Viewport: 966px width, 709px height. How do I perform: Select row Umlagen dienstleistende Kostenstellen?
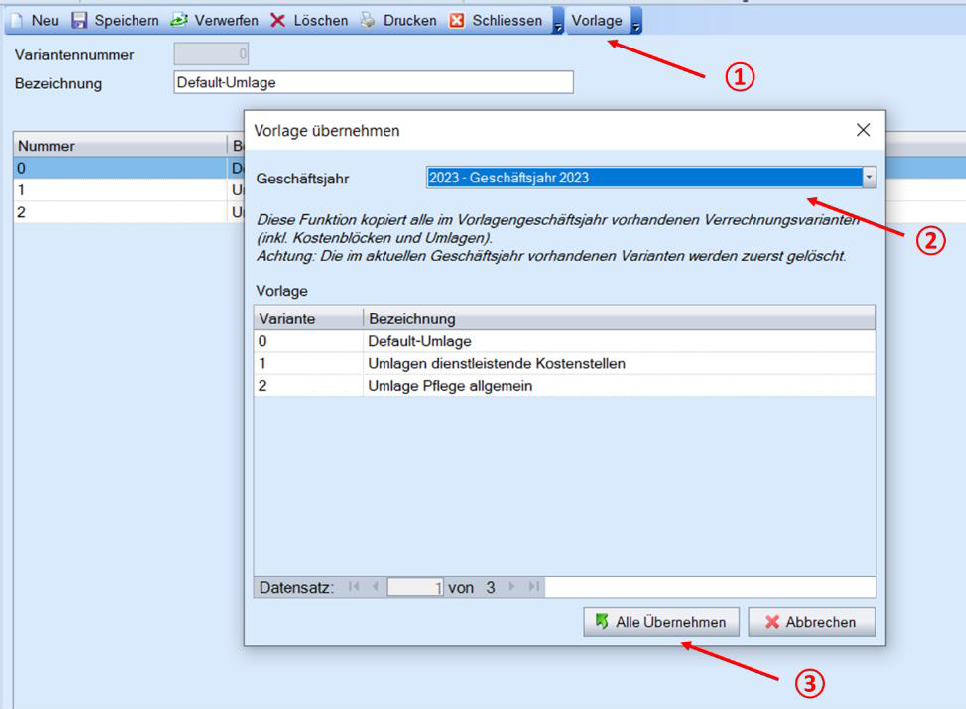(x=565, y=363)
